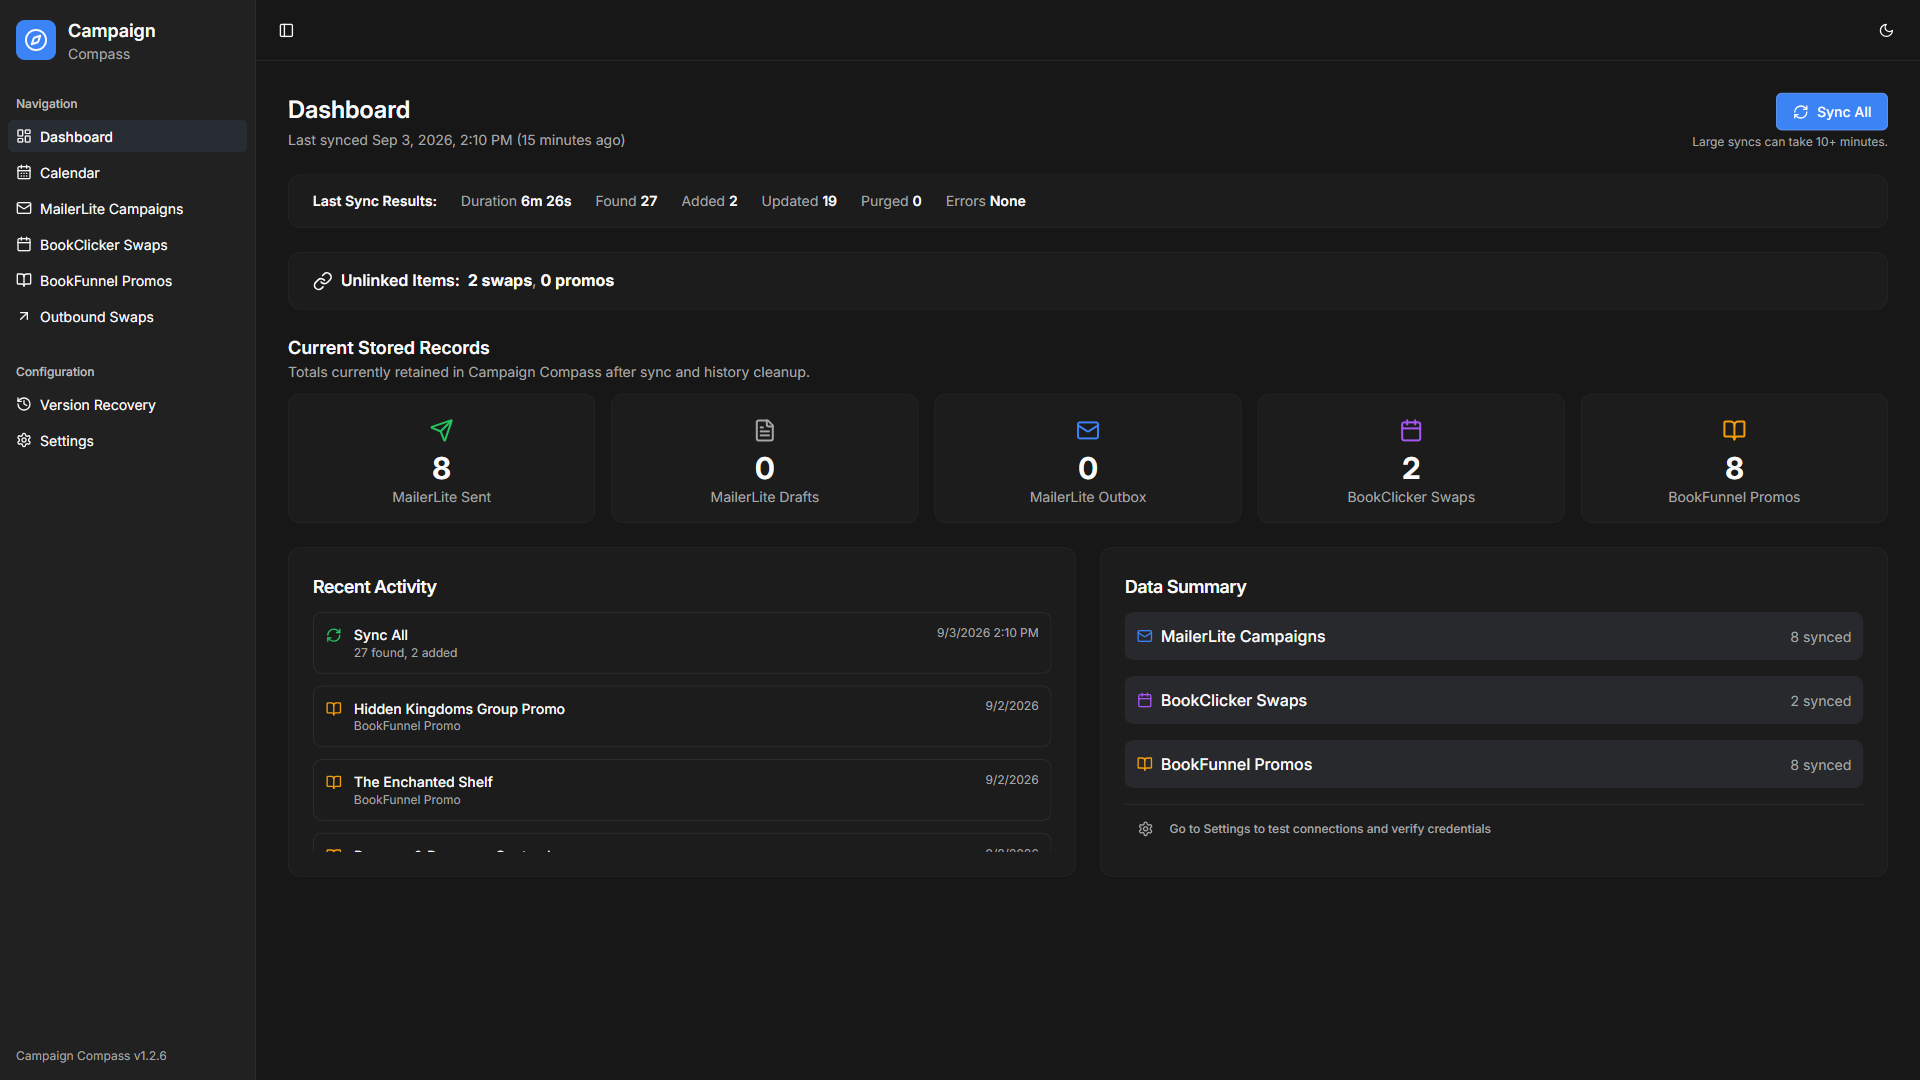This screenshot has width=1920, height=1080.
Task: Open Dashboard in the sidebar
Action: point(127,136)
